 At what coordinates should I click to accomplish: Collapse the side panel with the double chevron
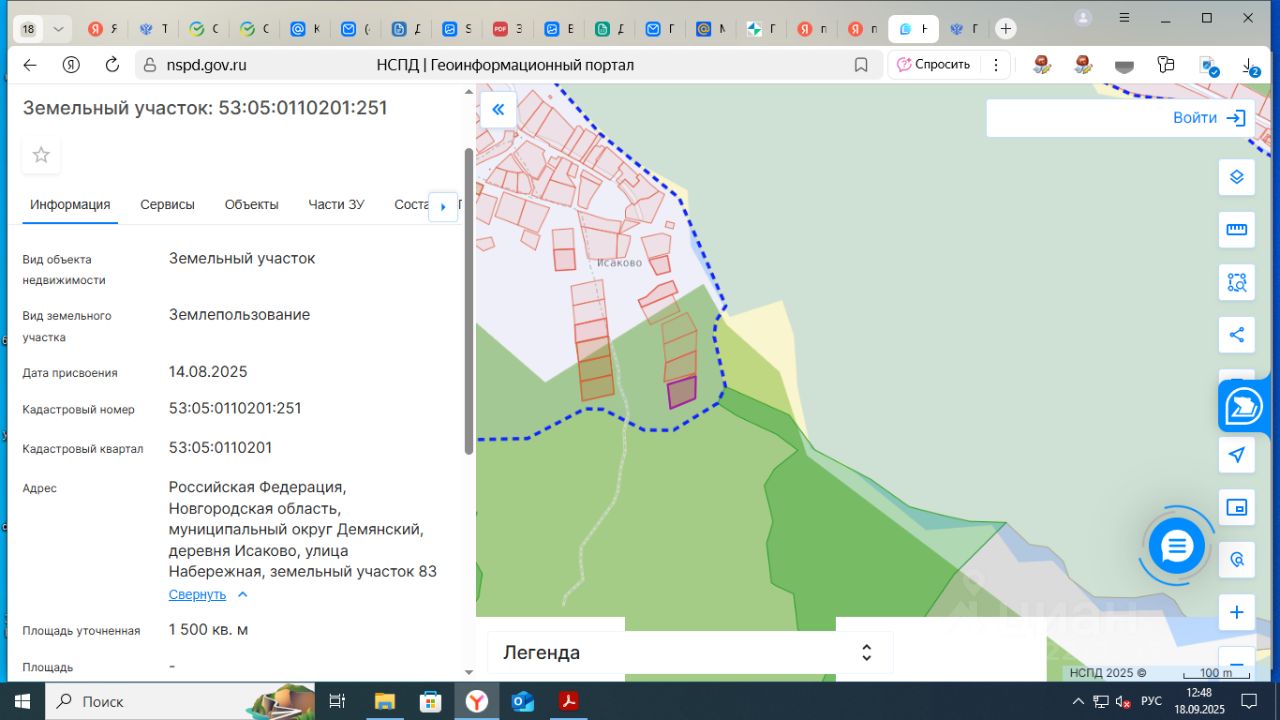point(498,110)
